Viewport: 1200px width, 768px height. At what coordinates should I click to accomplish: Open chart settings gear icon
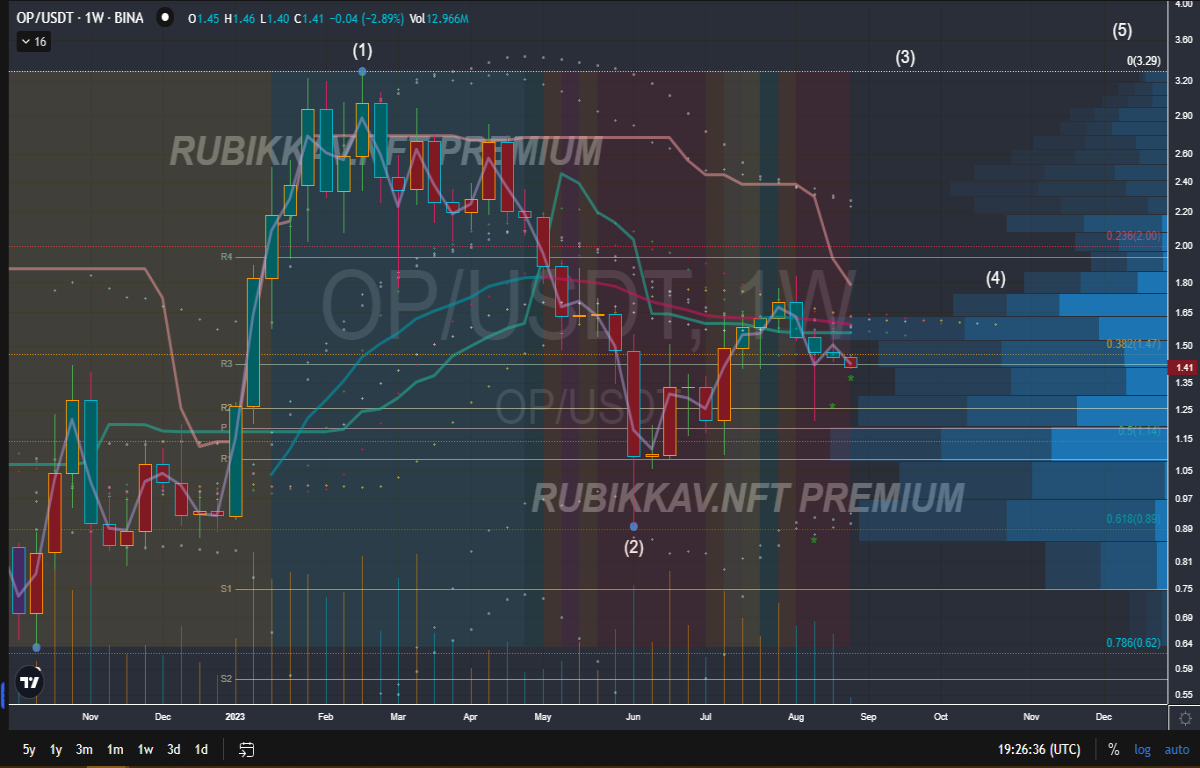click(x=1184, y=718)
